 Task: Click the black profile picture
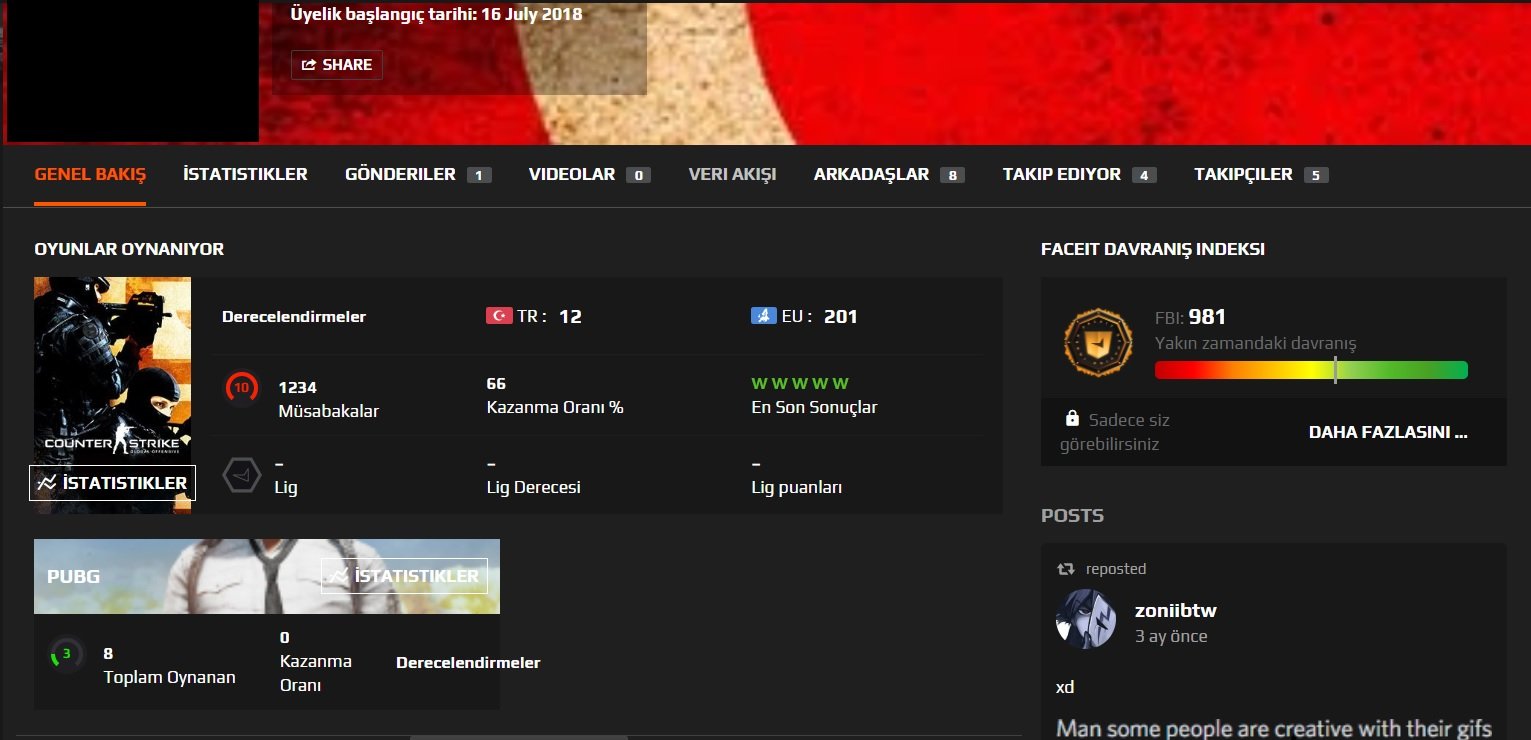click(x=132, y=71)
